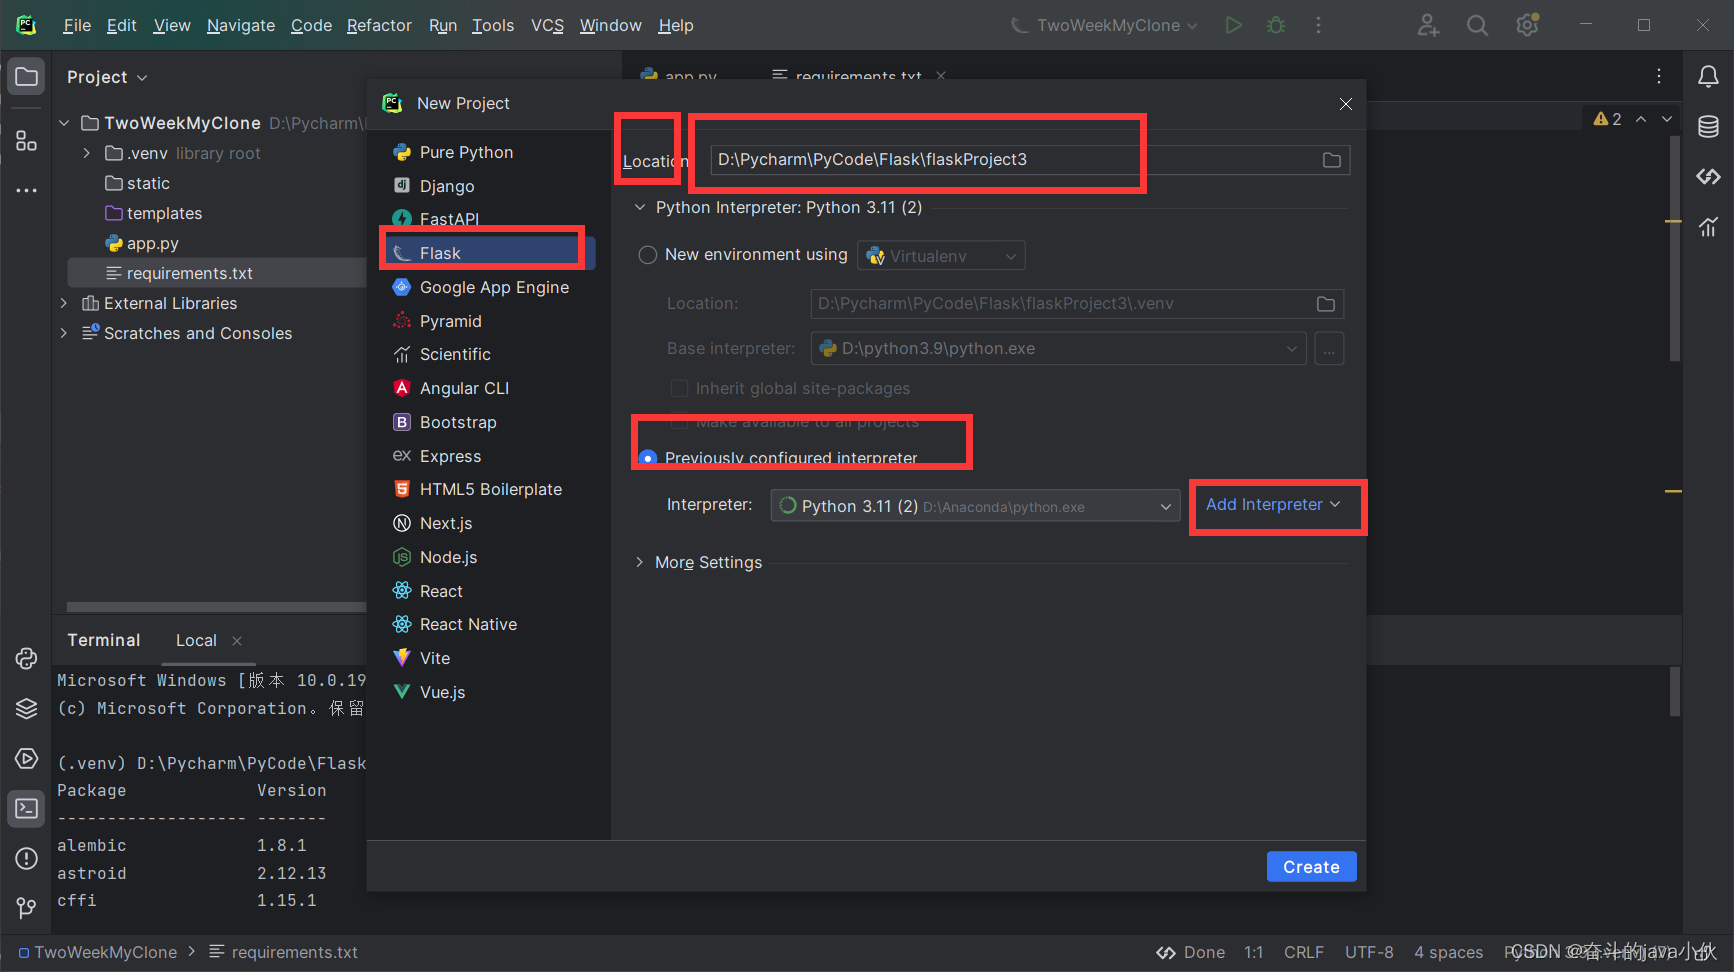Viewport: 1734px width, 972px height.
Task: Run the TwoWeekMyClone configuration
Action: [x=1234, y=25]
